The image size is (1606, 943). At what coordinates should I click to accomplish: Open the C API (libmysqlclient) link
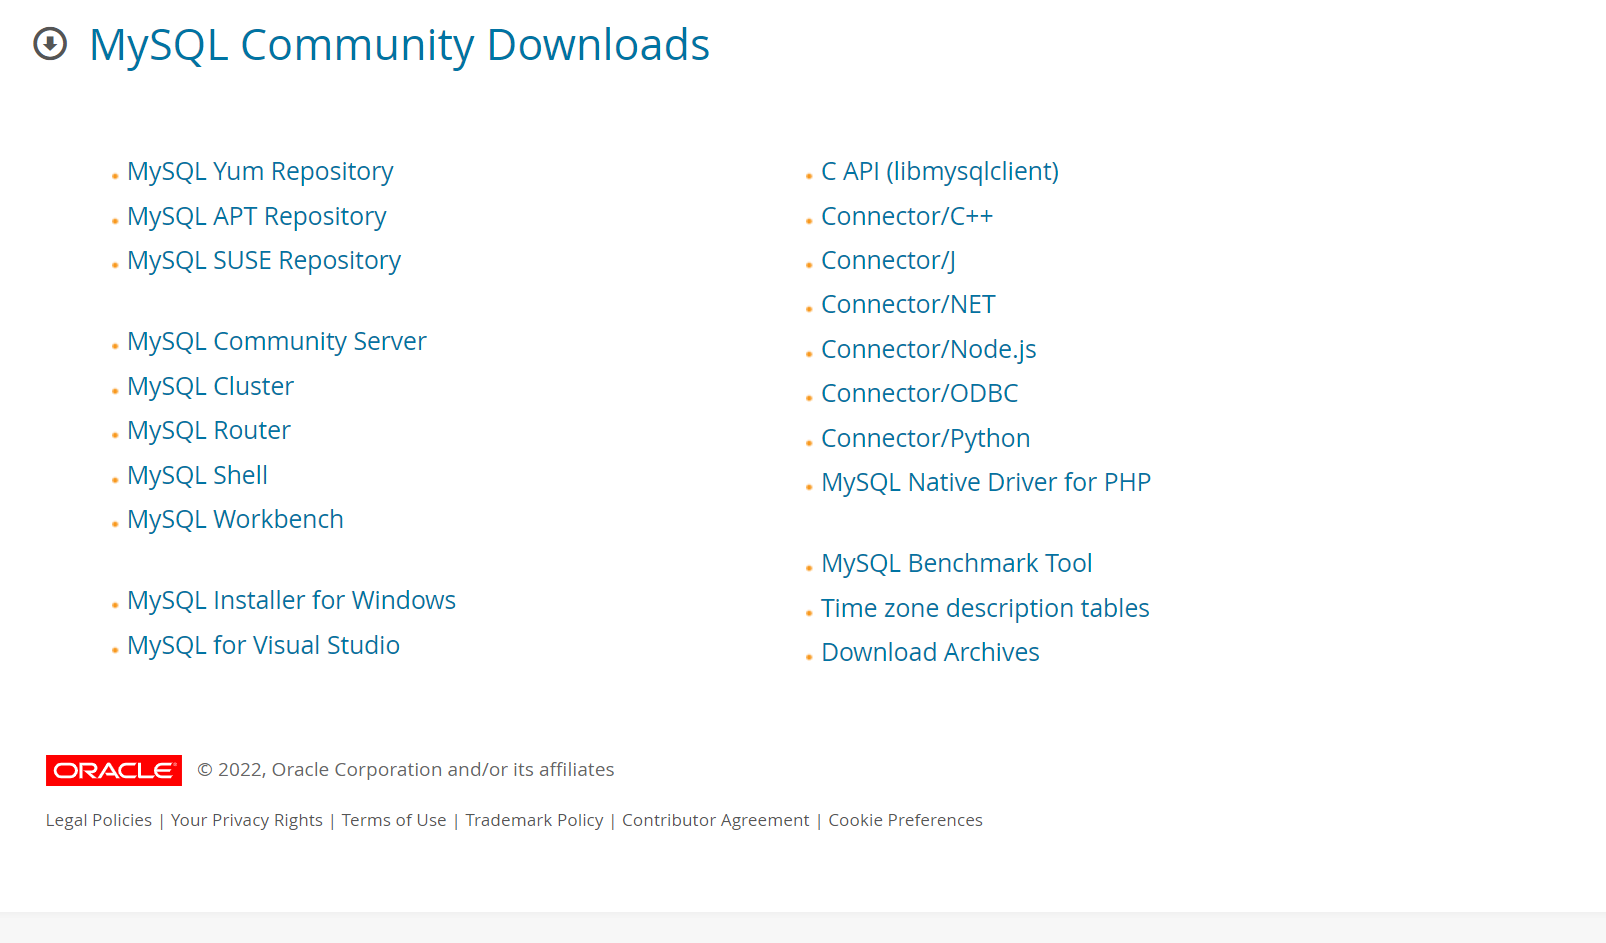(940, 171)
